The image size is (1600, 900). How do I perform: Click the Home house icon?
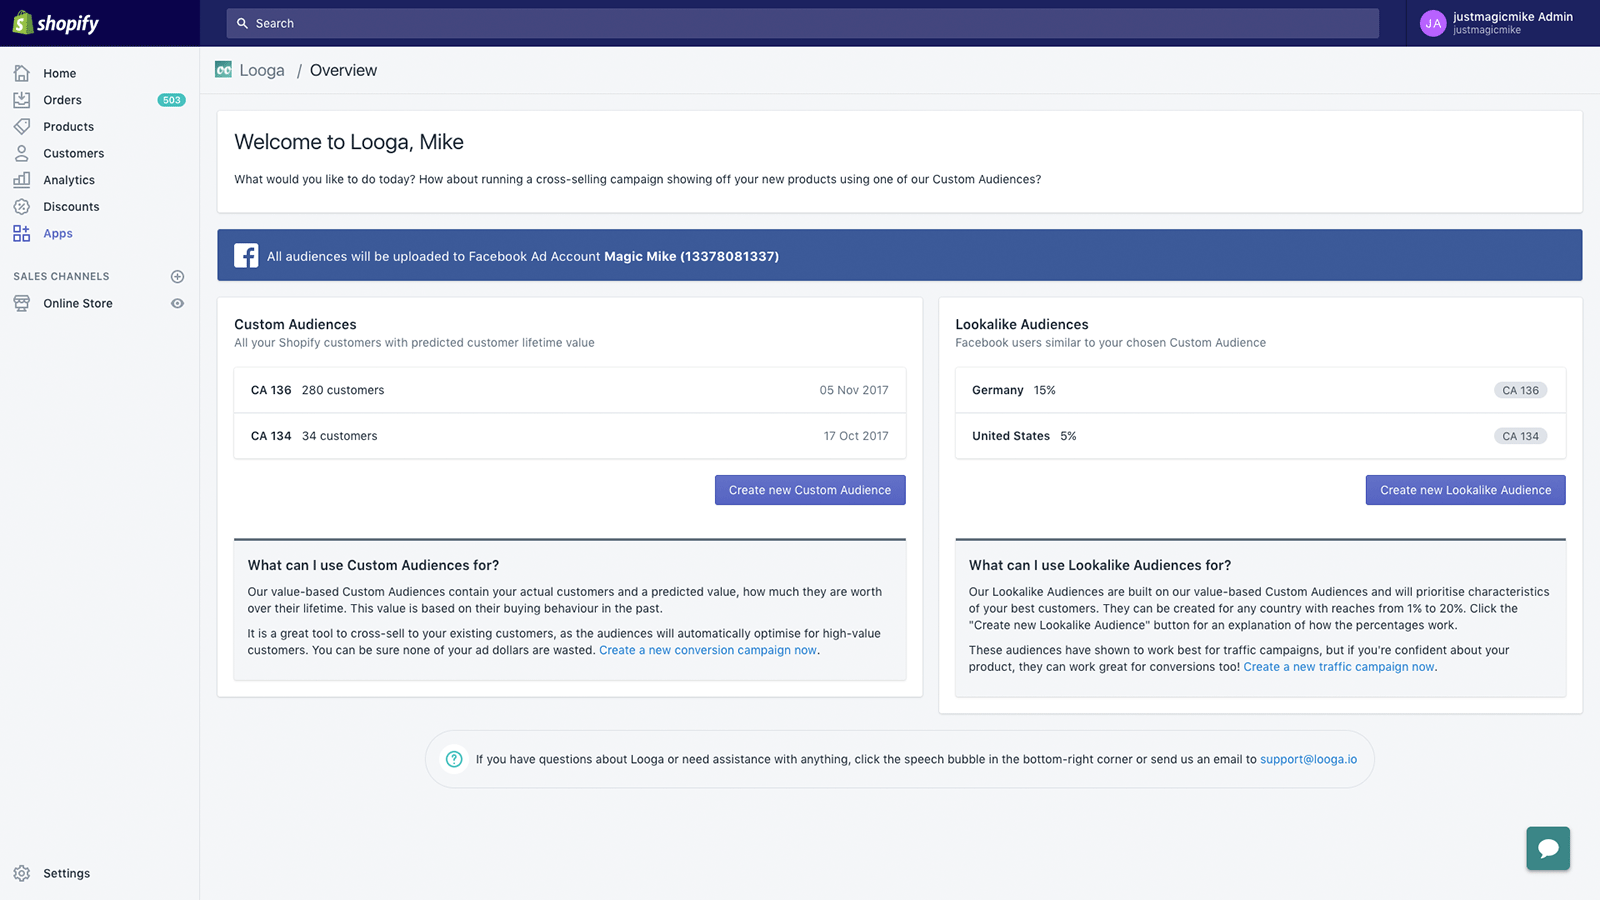click(x=22, y=73)
